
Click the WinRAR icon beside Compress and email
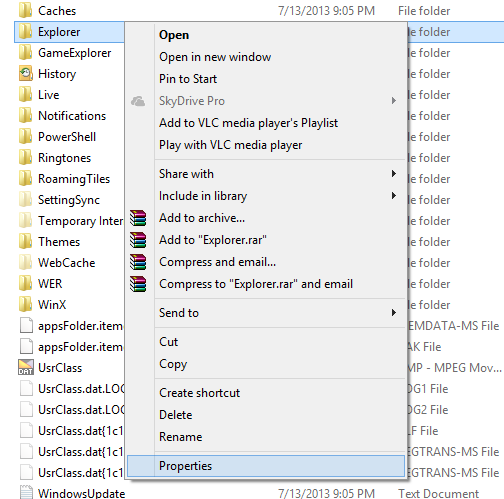[x=138, y=262]
